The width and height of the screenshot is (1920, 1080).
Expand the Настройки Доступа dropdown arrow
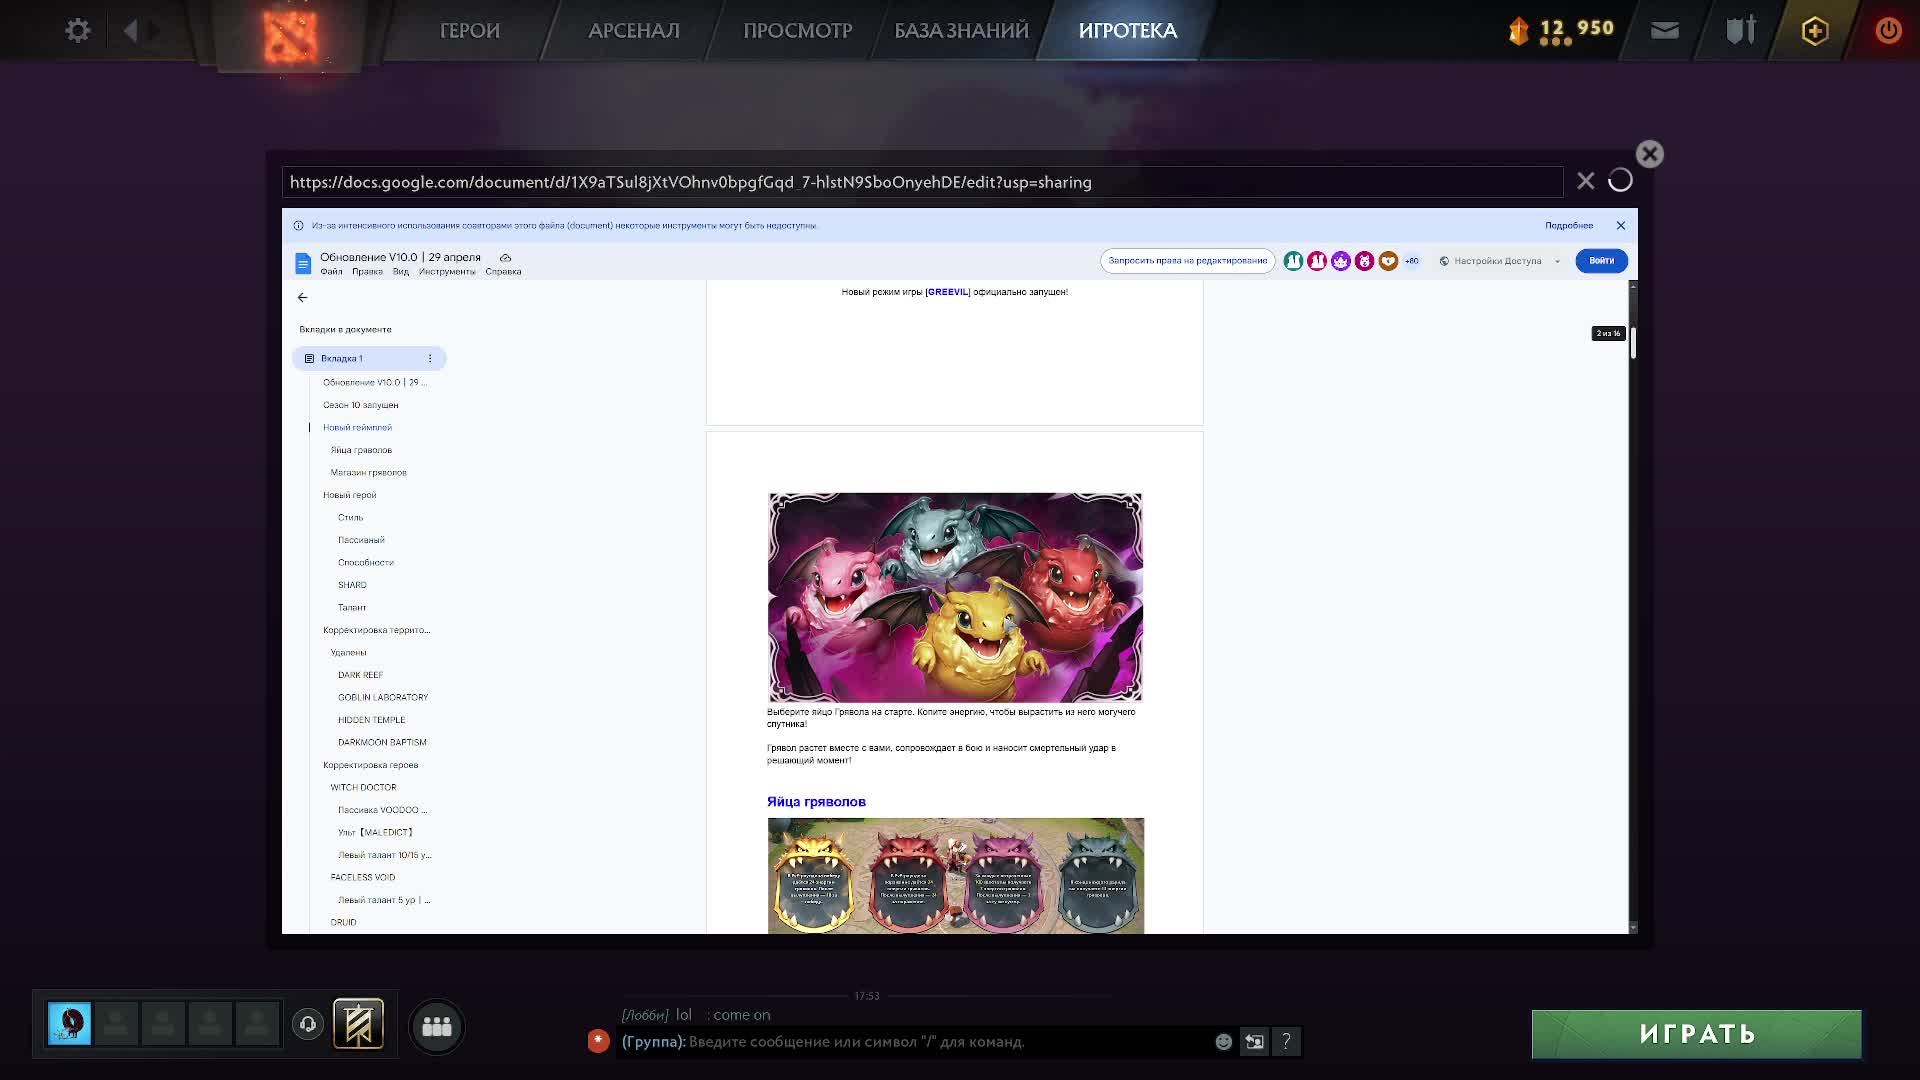click(x=1556, y=261)
